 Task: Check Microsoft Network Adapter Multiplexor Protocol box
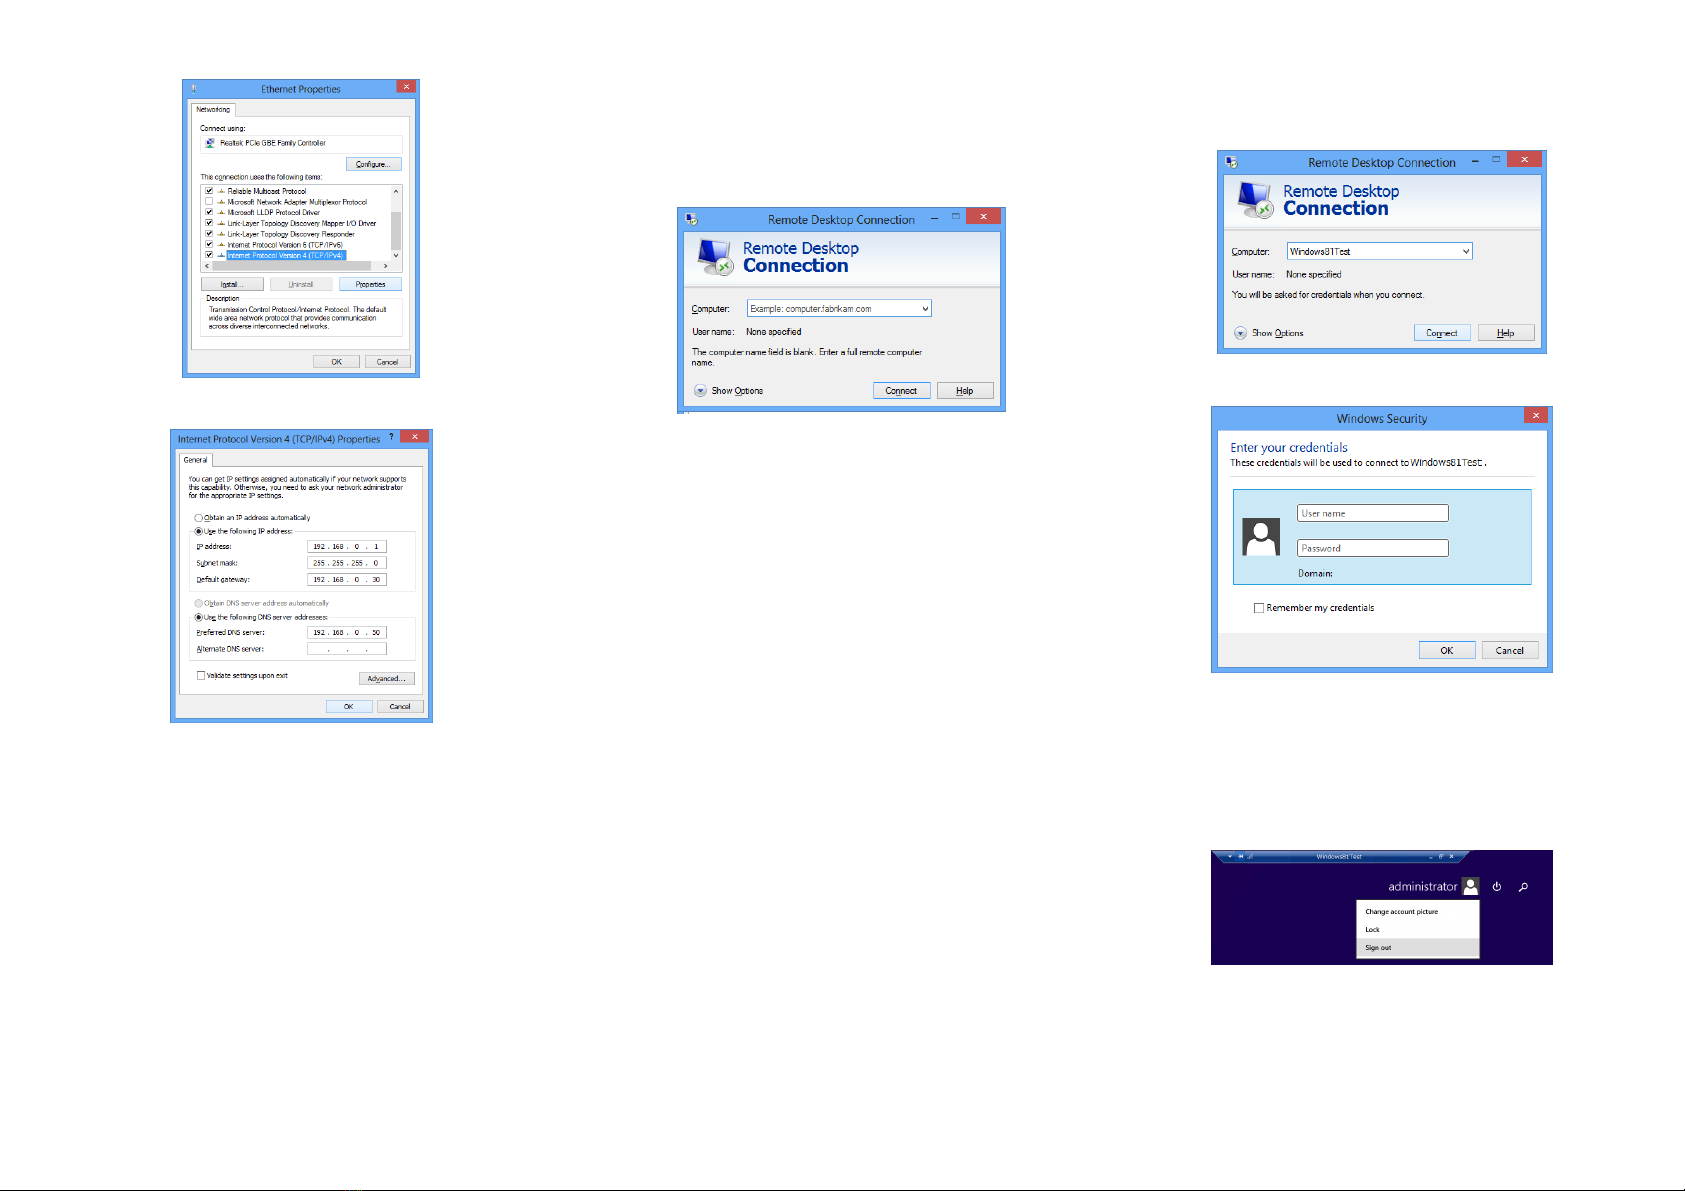209,202
